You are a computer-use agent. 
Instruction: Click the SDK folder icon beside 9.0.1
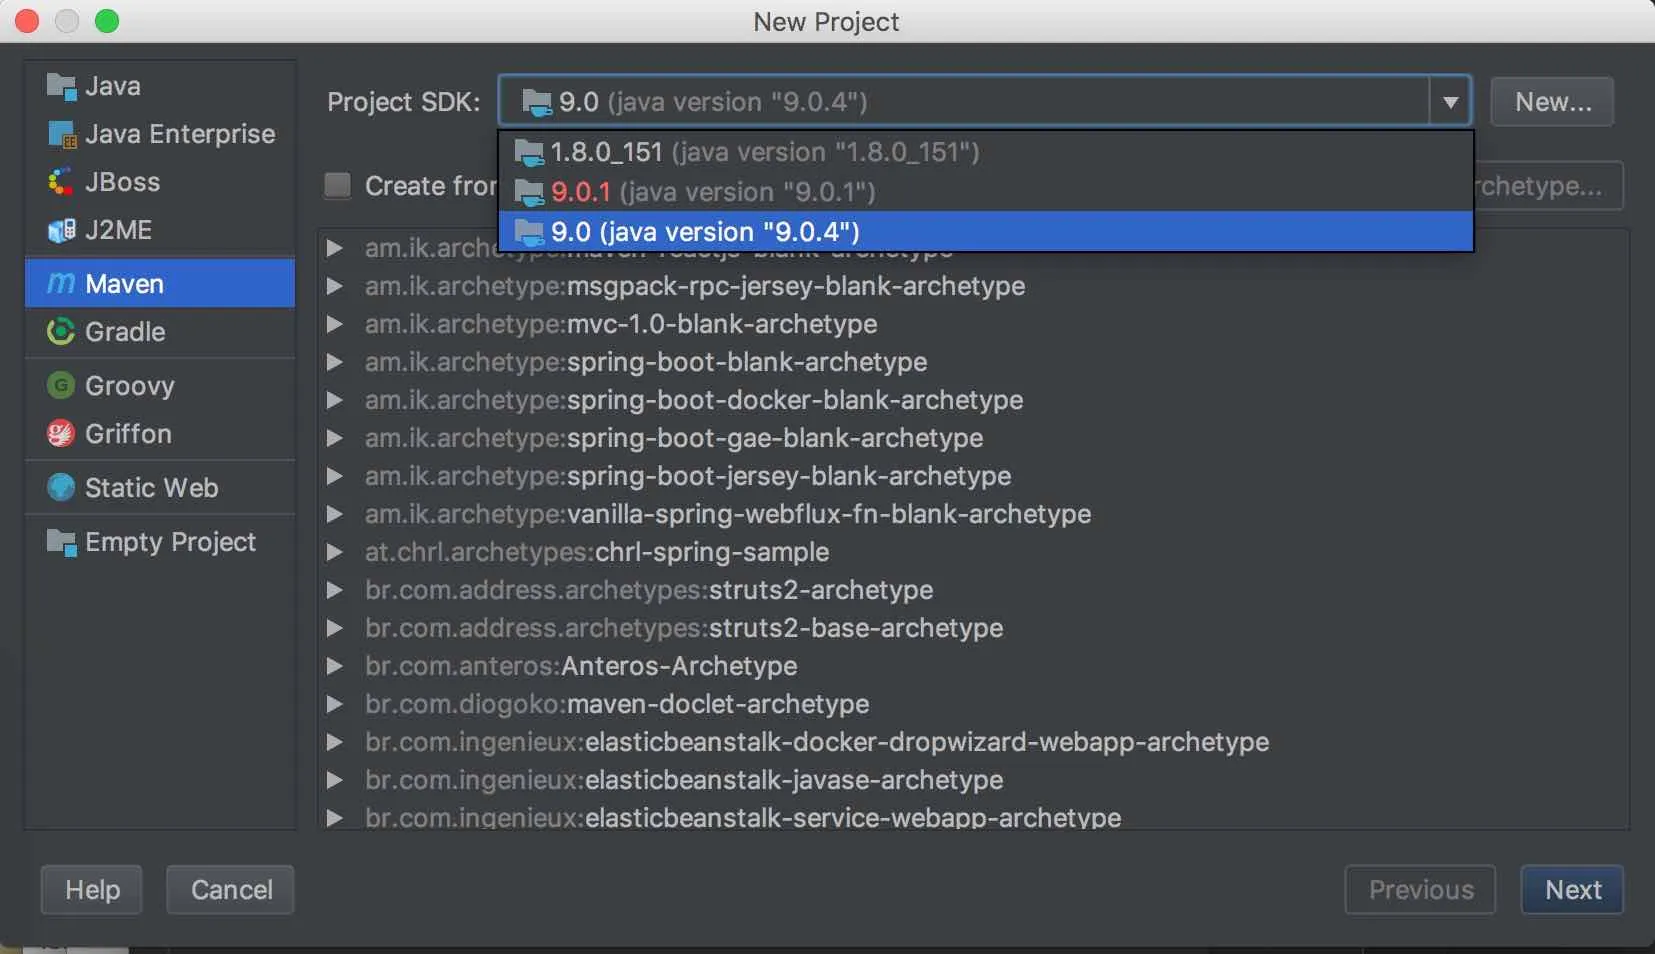[x=529, y=192]
